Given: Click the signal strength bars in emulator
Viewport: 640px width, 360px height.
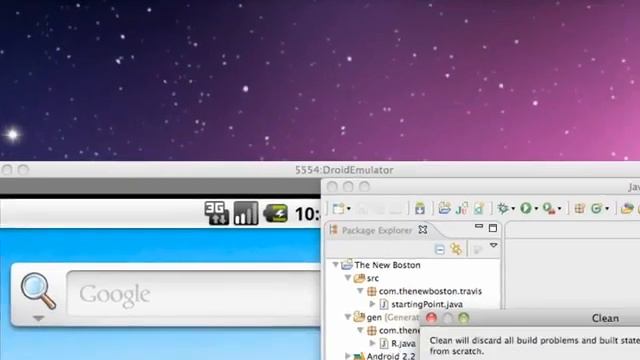Looking at the screenshot, I should pyautogui.click(x=246, y=213).
